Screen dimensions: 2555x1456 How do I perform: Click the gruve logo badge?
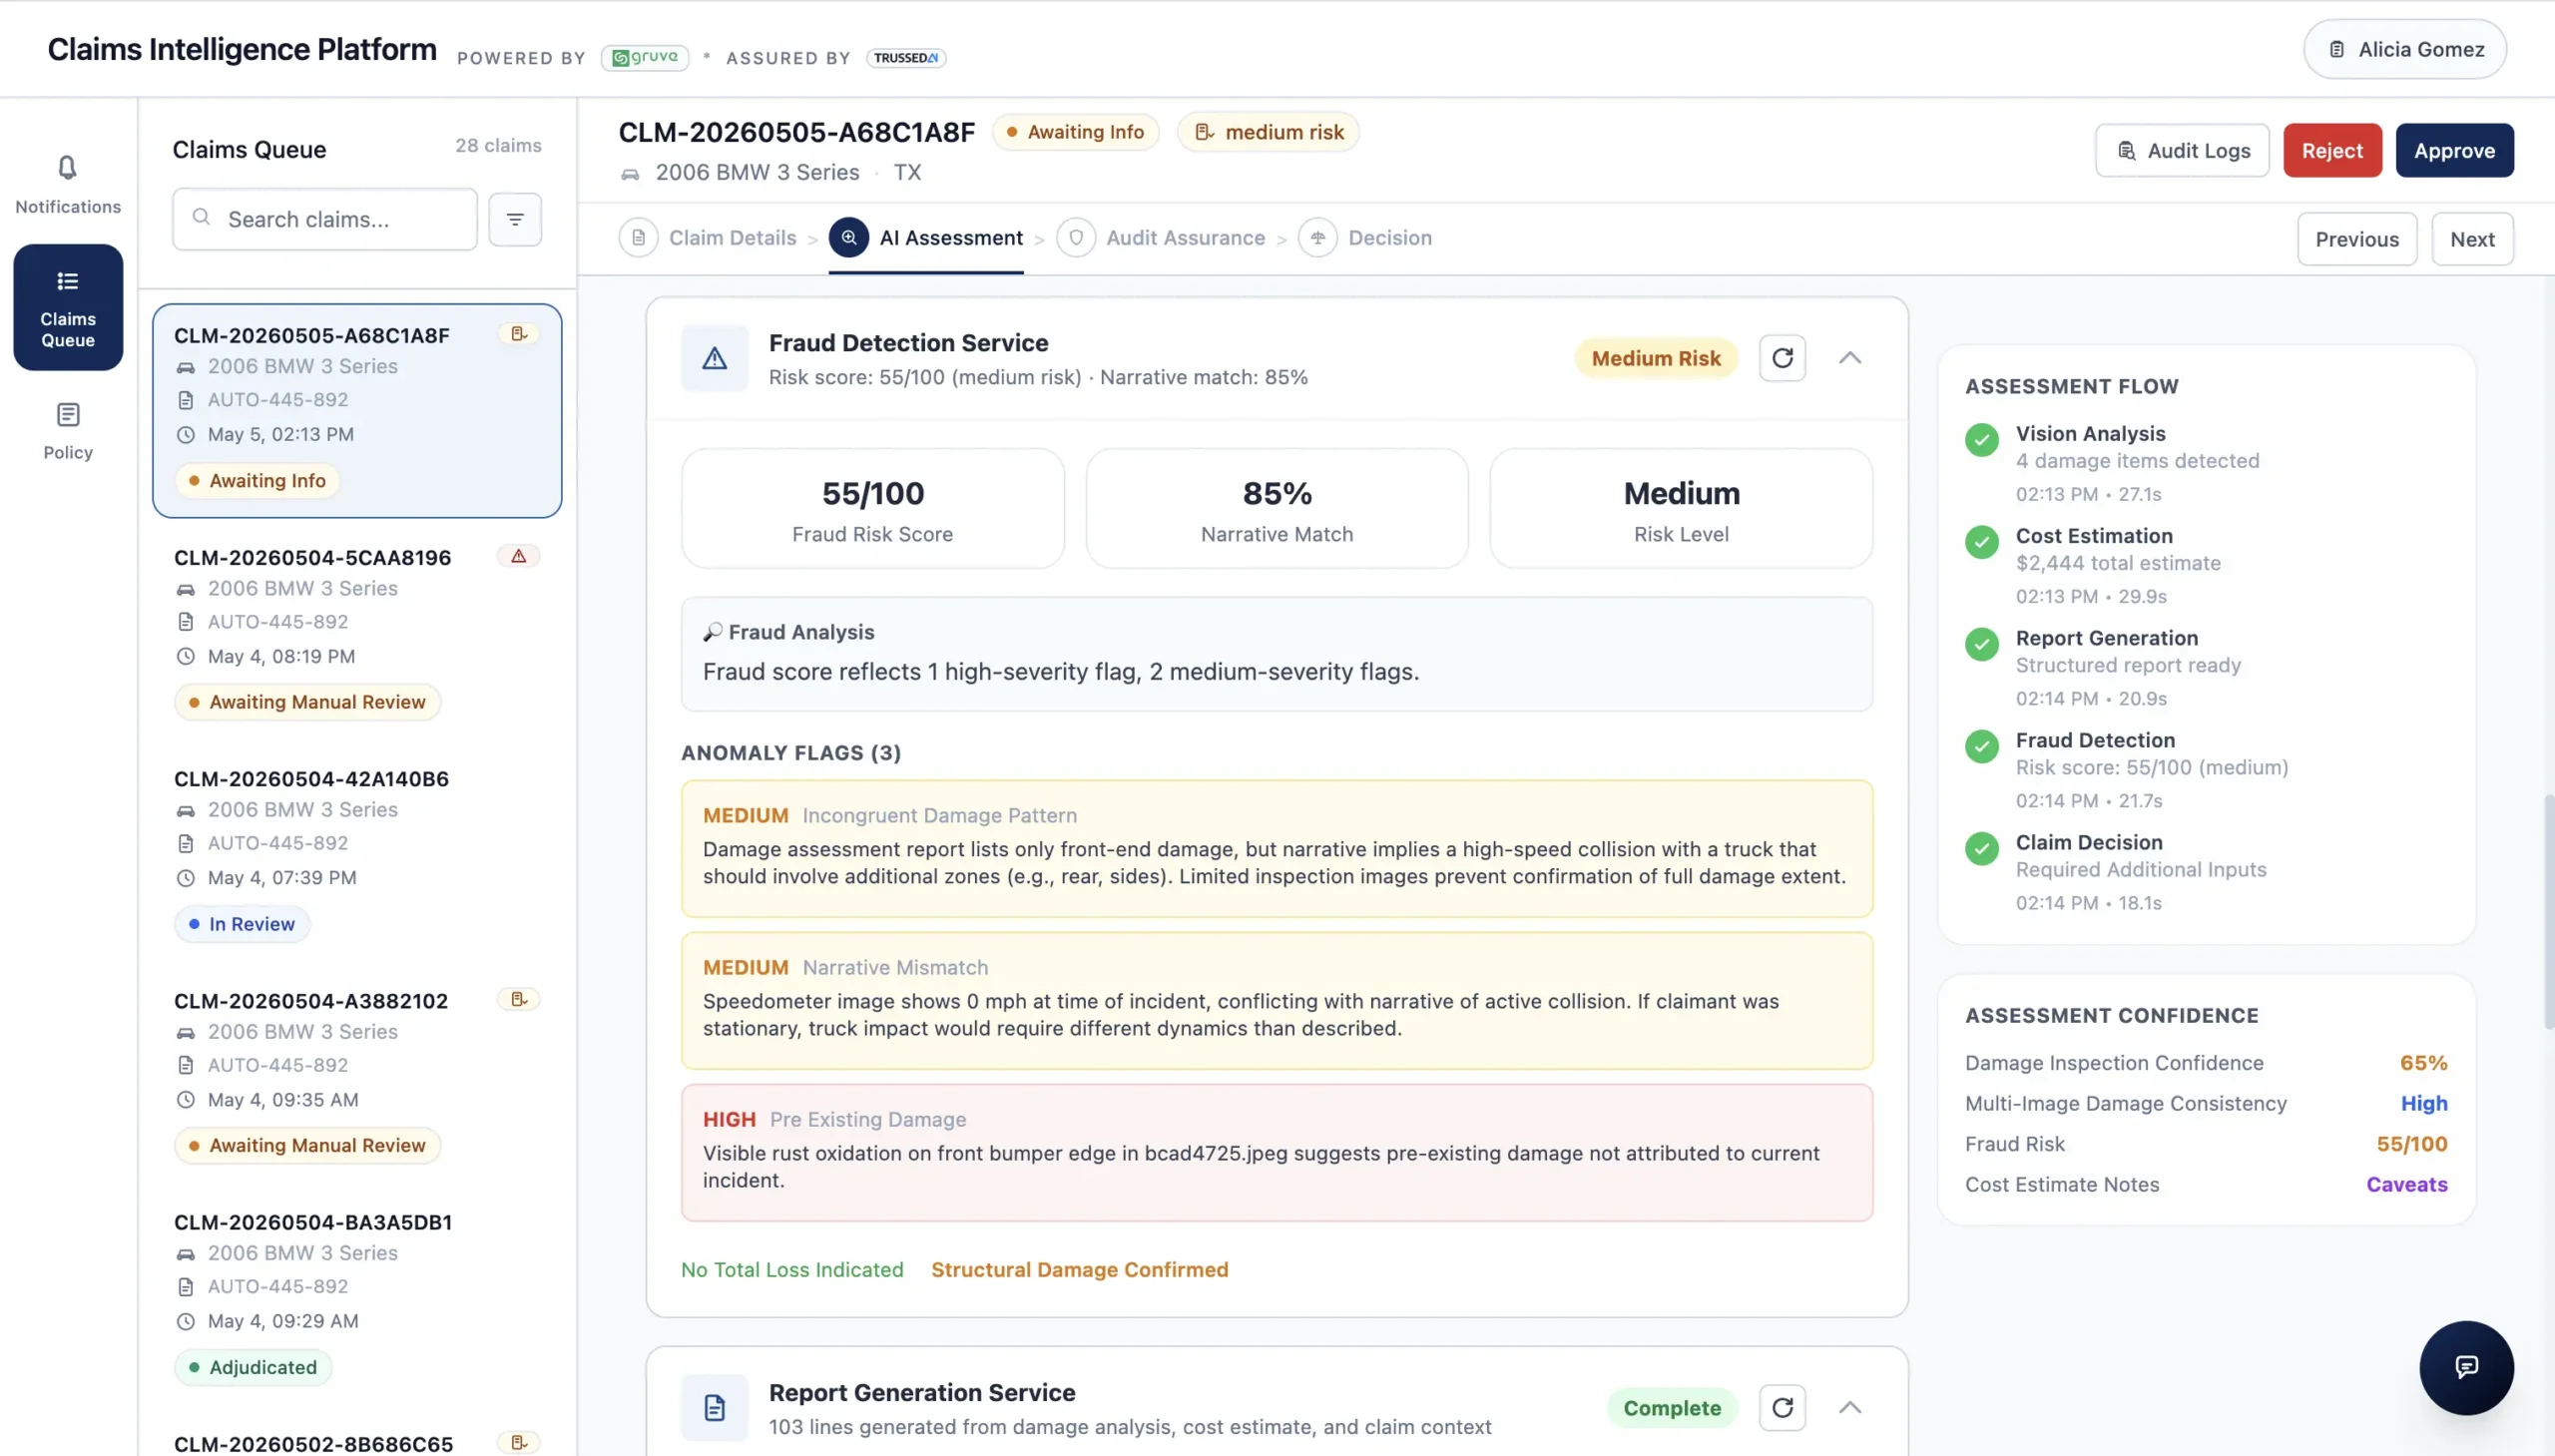pyautogui.click(x=645, y=57)
